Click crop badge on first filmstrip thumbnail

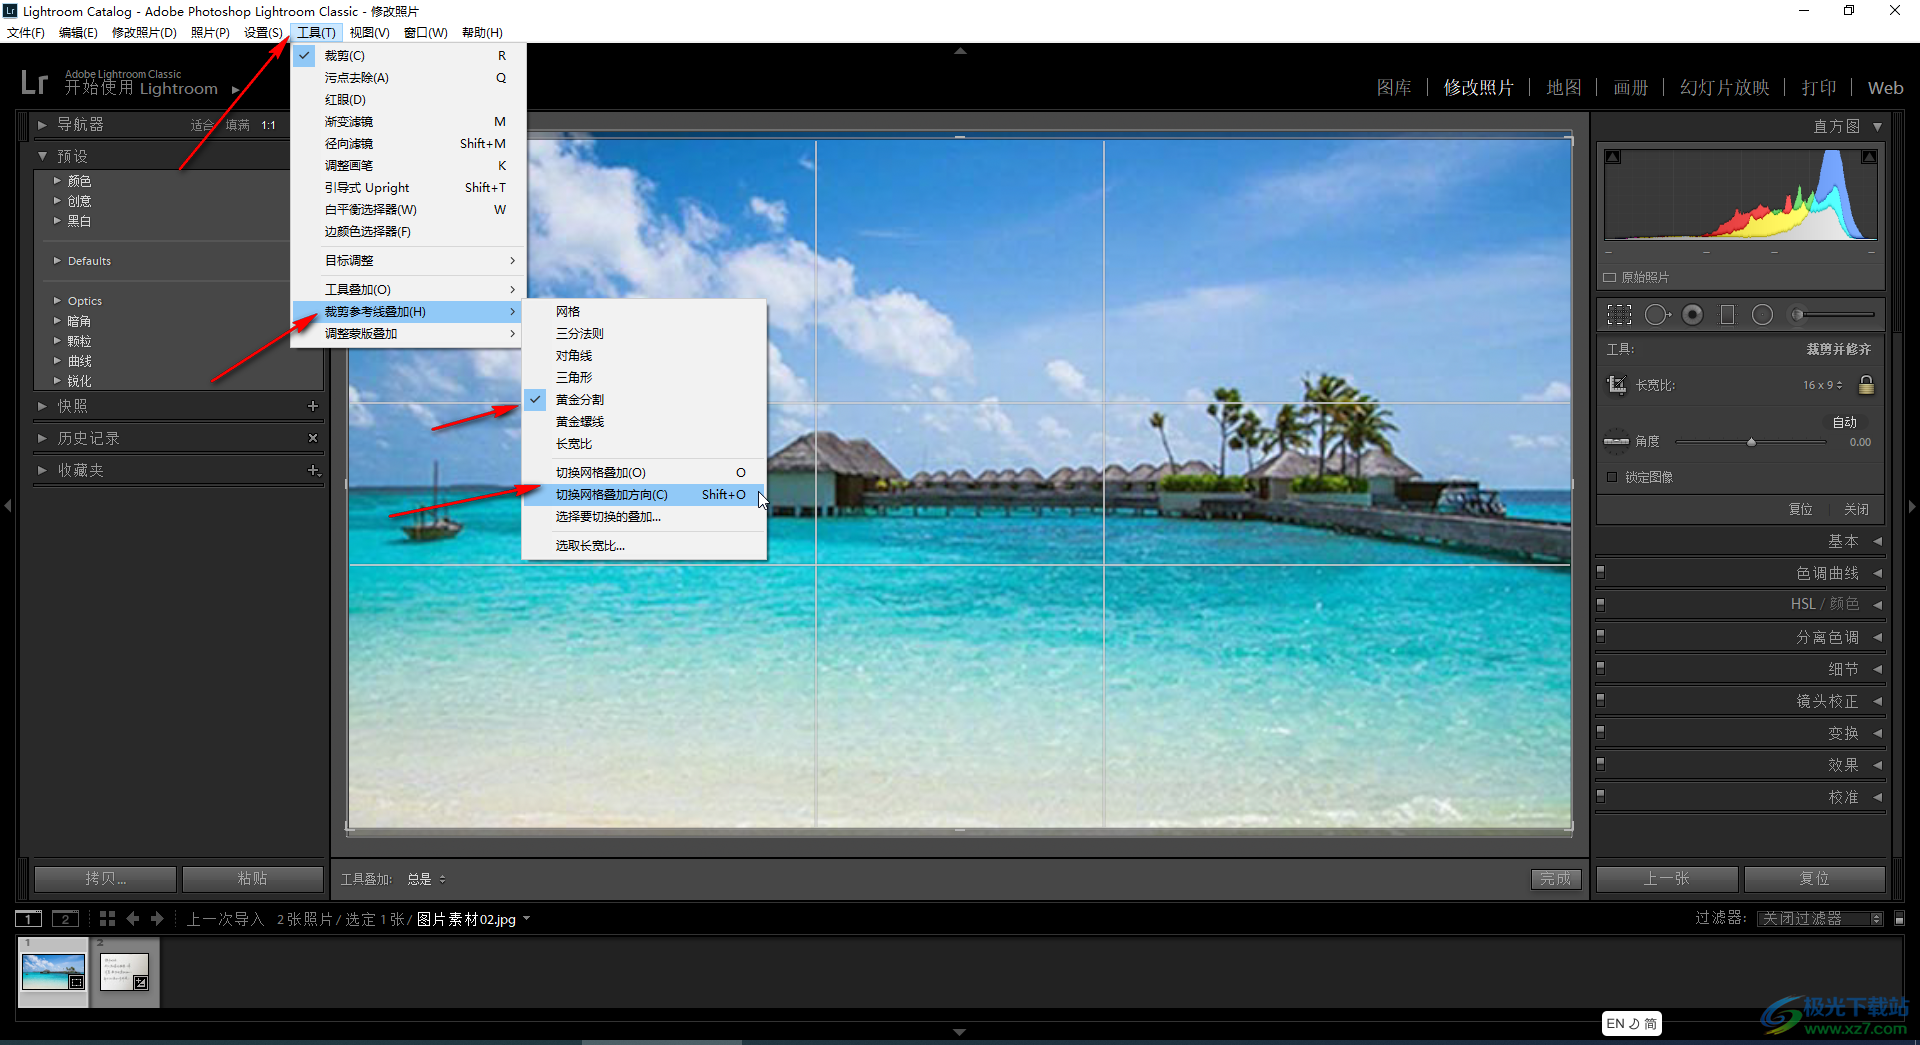[77, 982]
